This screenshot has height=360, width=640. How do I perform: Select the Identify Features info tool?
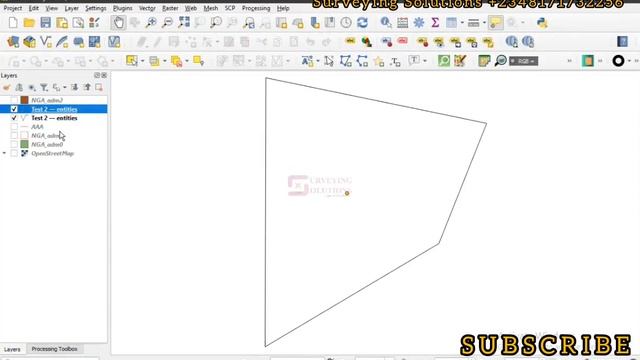pyautogui.click(x=386, y=22)
